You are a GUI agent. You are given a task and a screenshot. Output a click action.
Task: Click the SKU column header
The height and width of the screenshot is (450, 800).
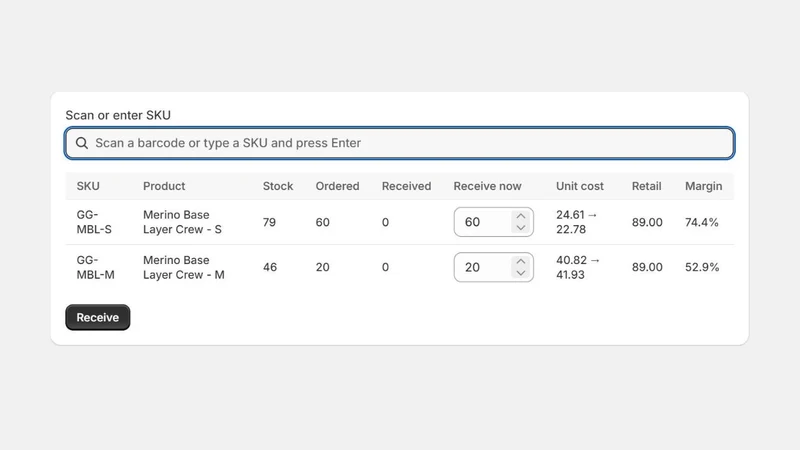[x=88, y=186]
